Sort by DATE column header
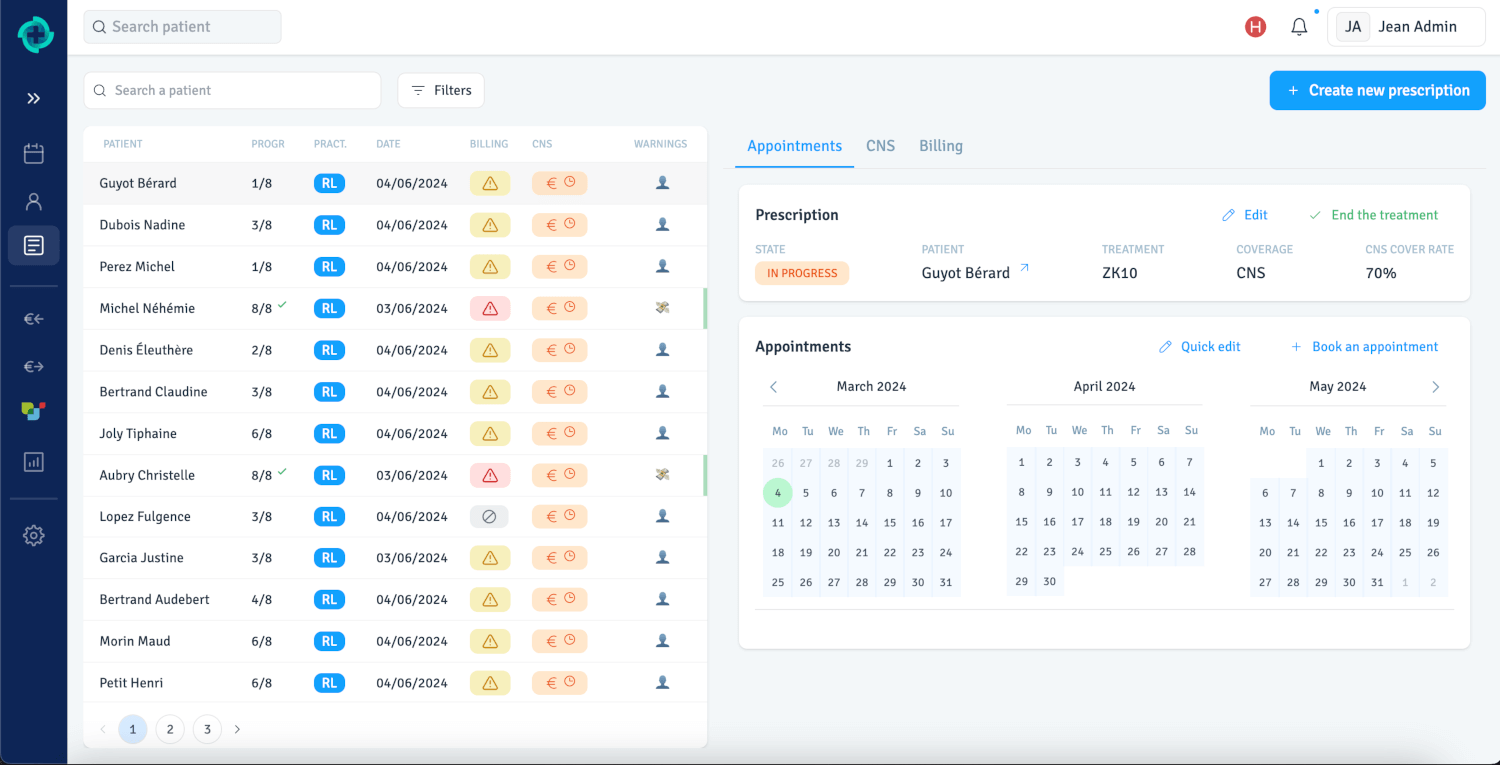 (x=388, y=144)
